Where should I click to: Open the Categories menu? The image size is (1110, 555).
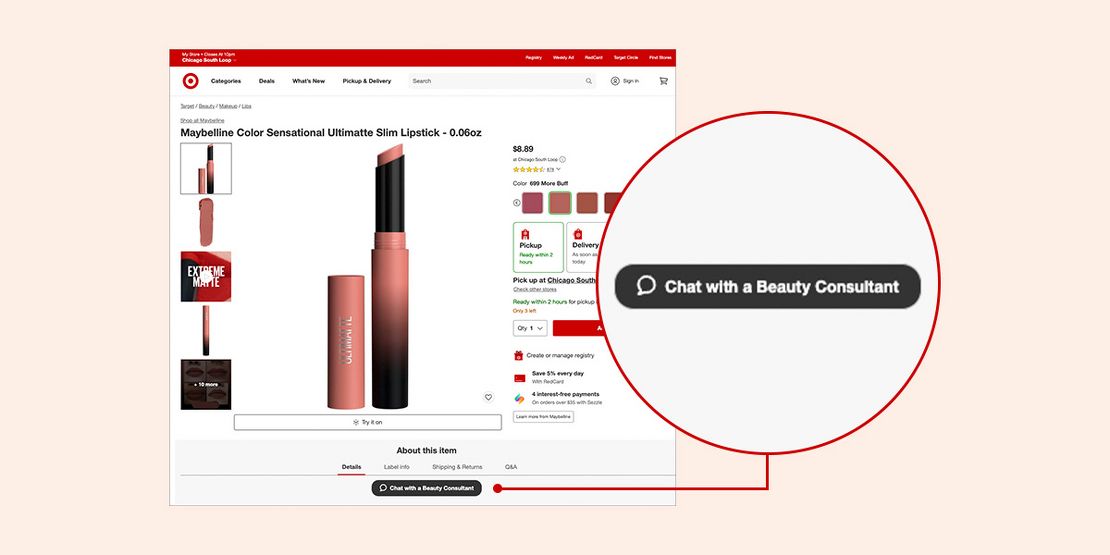click(226, 81)
